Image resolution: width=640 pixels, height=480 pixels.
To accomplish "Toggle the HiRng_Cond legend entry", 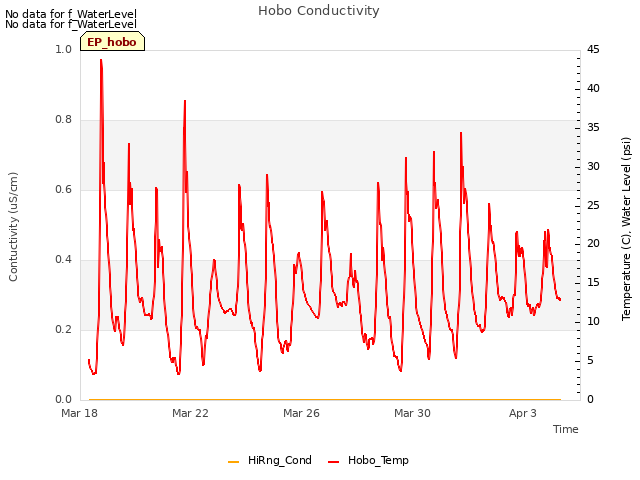I will (270, 460).
